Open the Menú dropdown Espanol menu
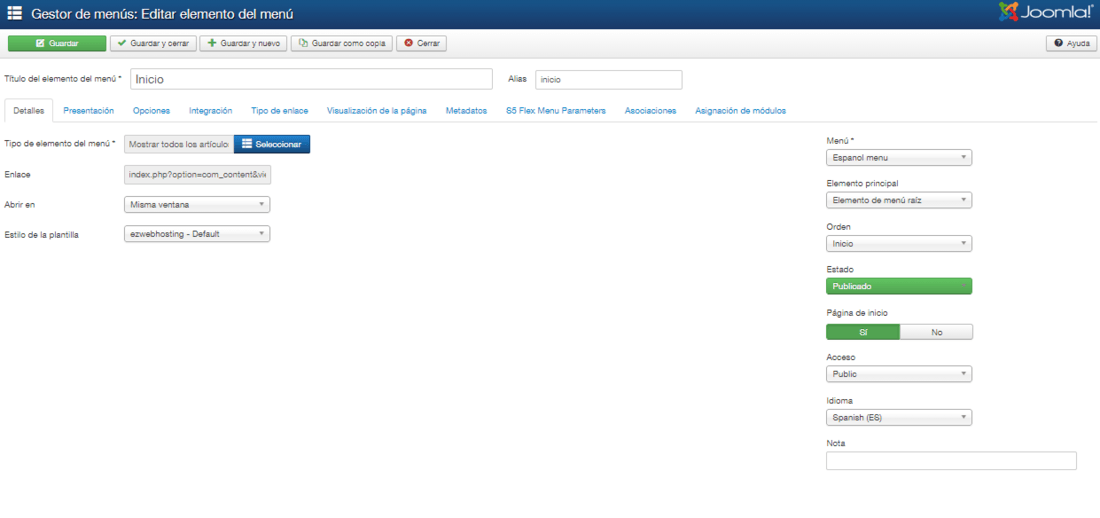 point(899,158)
